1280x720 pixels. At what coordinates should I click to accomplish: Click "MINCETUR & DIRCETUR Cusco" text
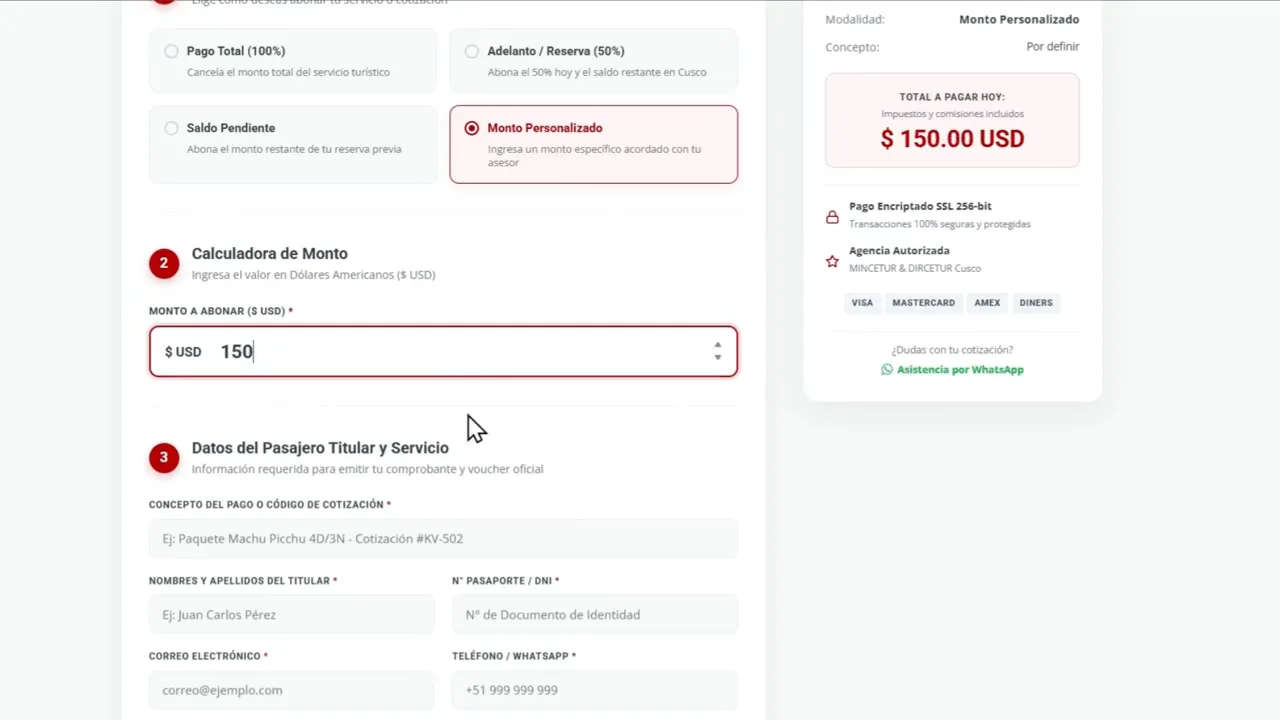(915, 268)
